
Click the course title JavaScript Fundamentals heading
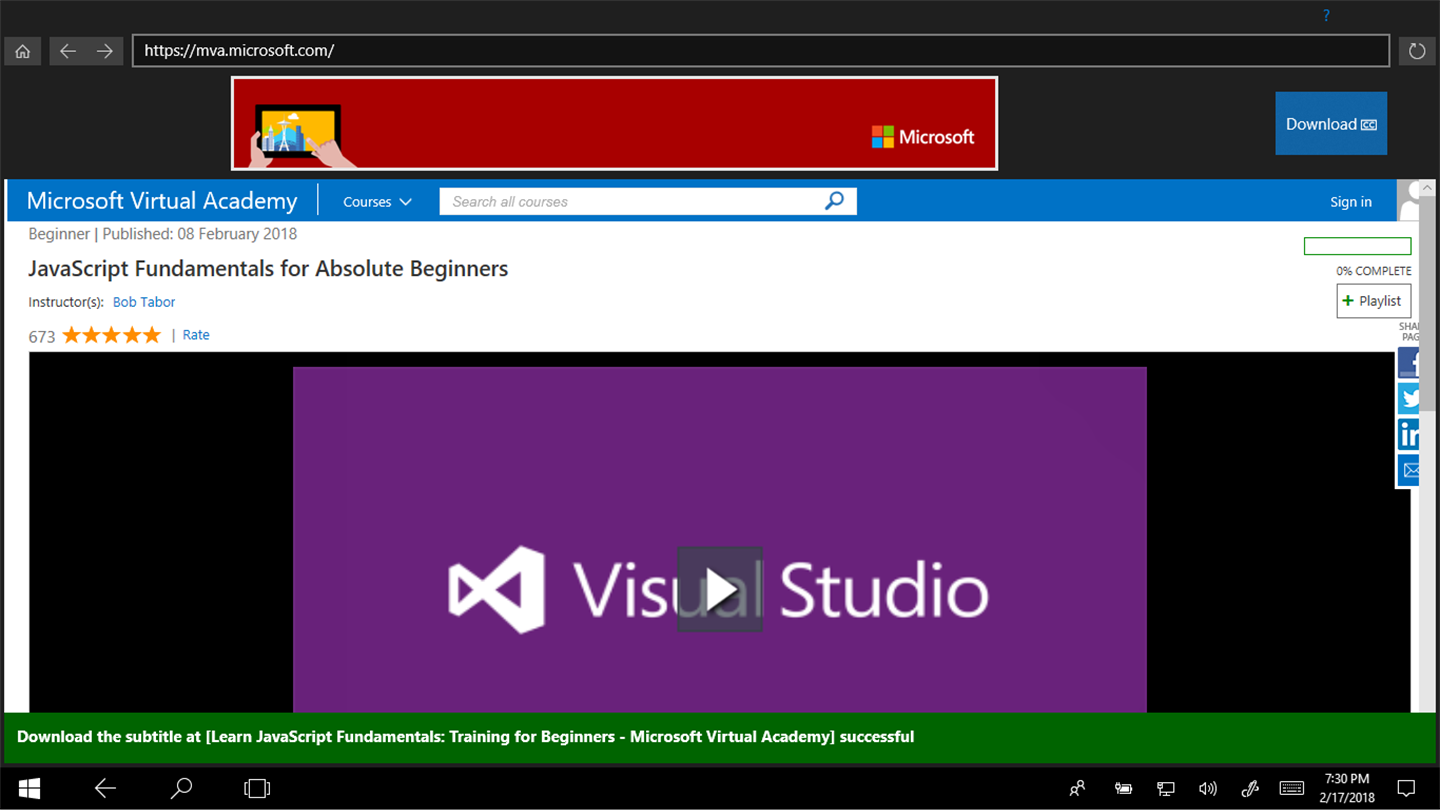click(268, 268)
